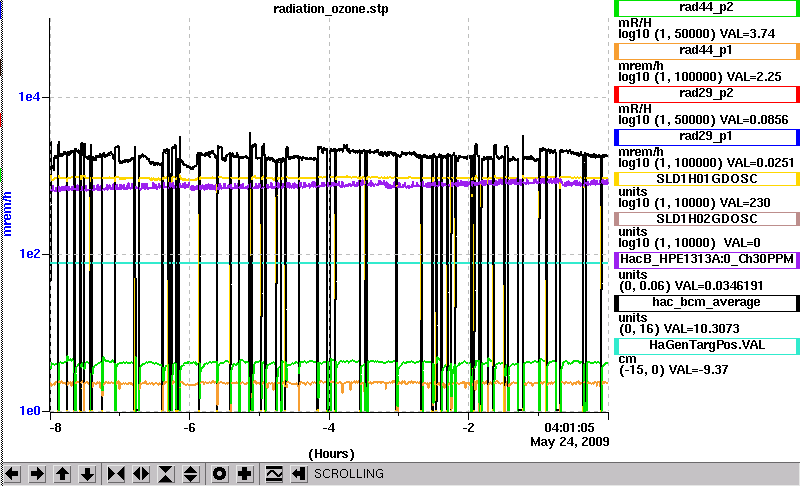Click the return-to-scrolling arrow icon

[x=299, y=474]
